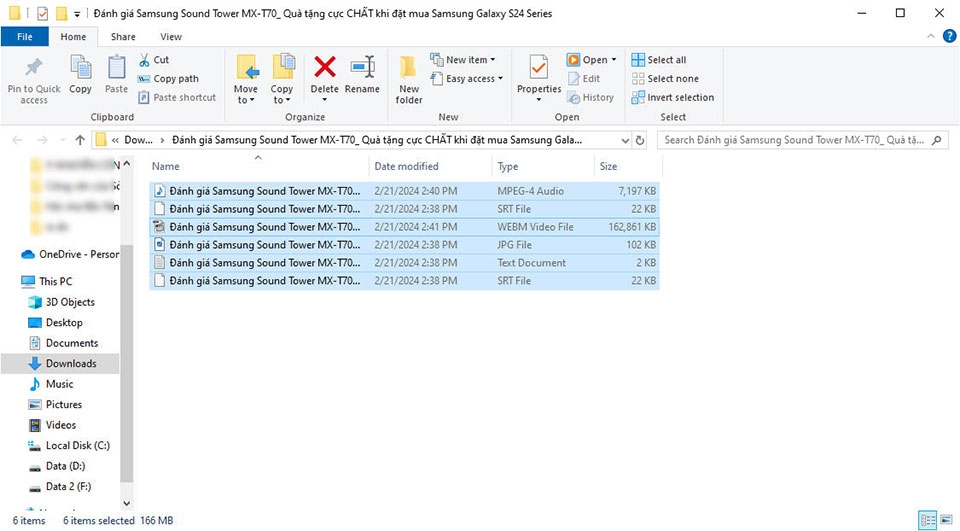Refresh the current folder view
Viewport: 960px width, 531px height.
[x=640, y=140]
